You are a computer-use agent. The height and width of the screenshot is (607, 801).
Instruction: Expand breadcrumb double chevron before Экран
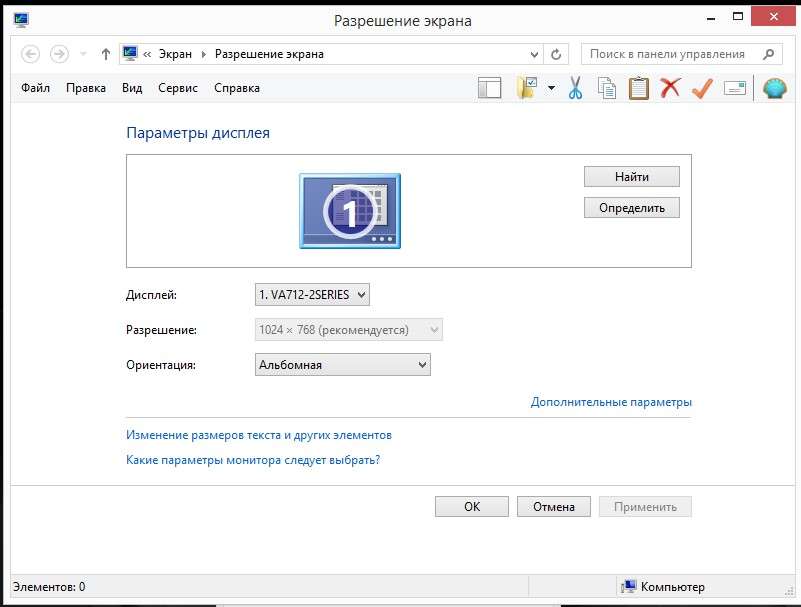[x=147, y=54]
